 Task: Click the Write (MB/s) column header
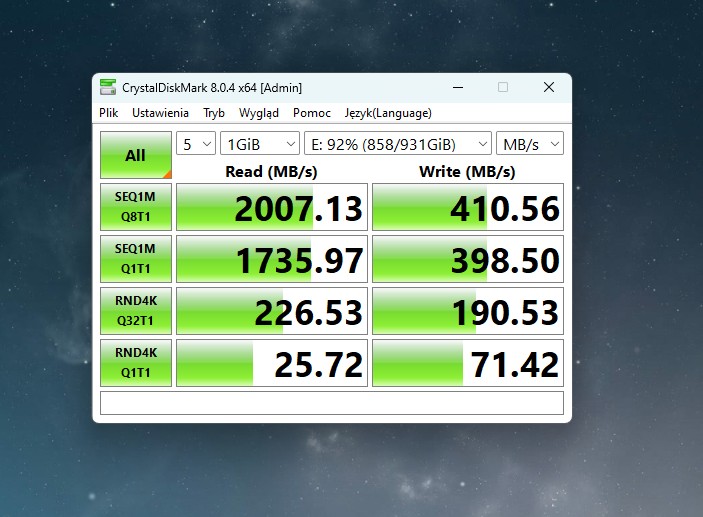[x=467, y=172]
